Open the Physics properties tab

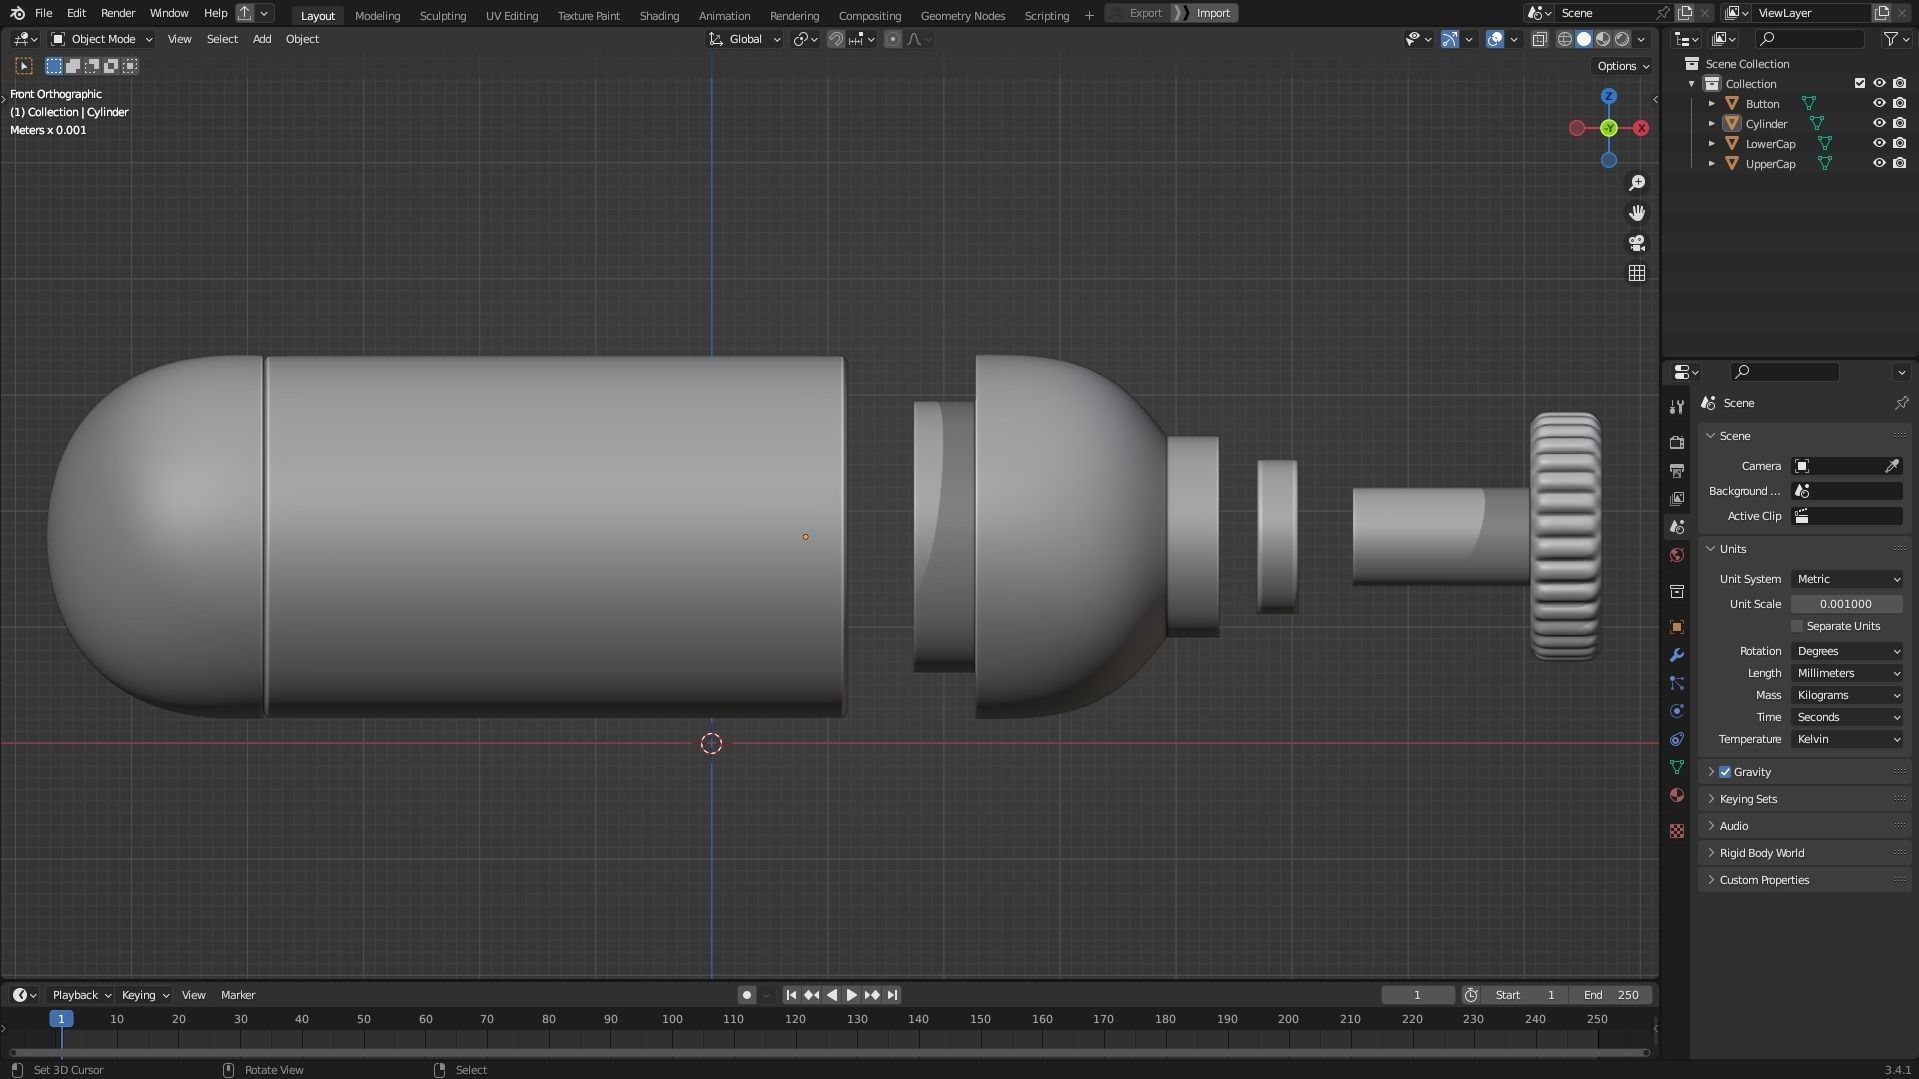coord(1677,711)
